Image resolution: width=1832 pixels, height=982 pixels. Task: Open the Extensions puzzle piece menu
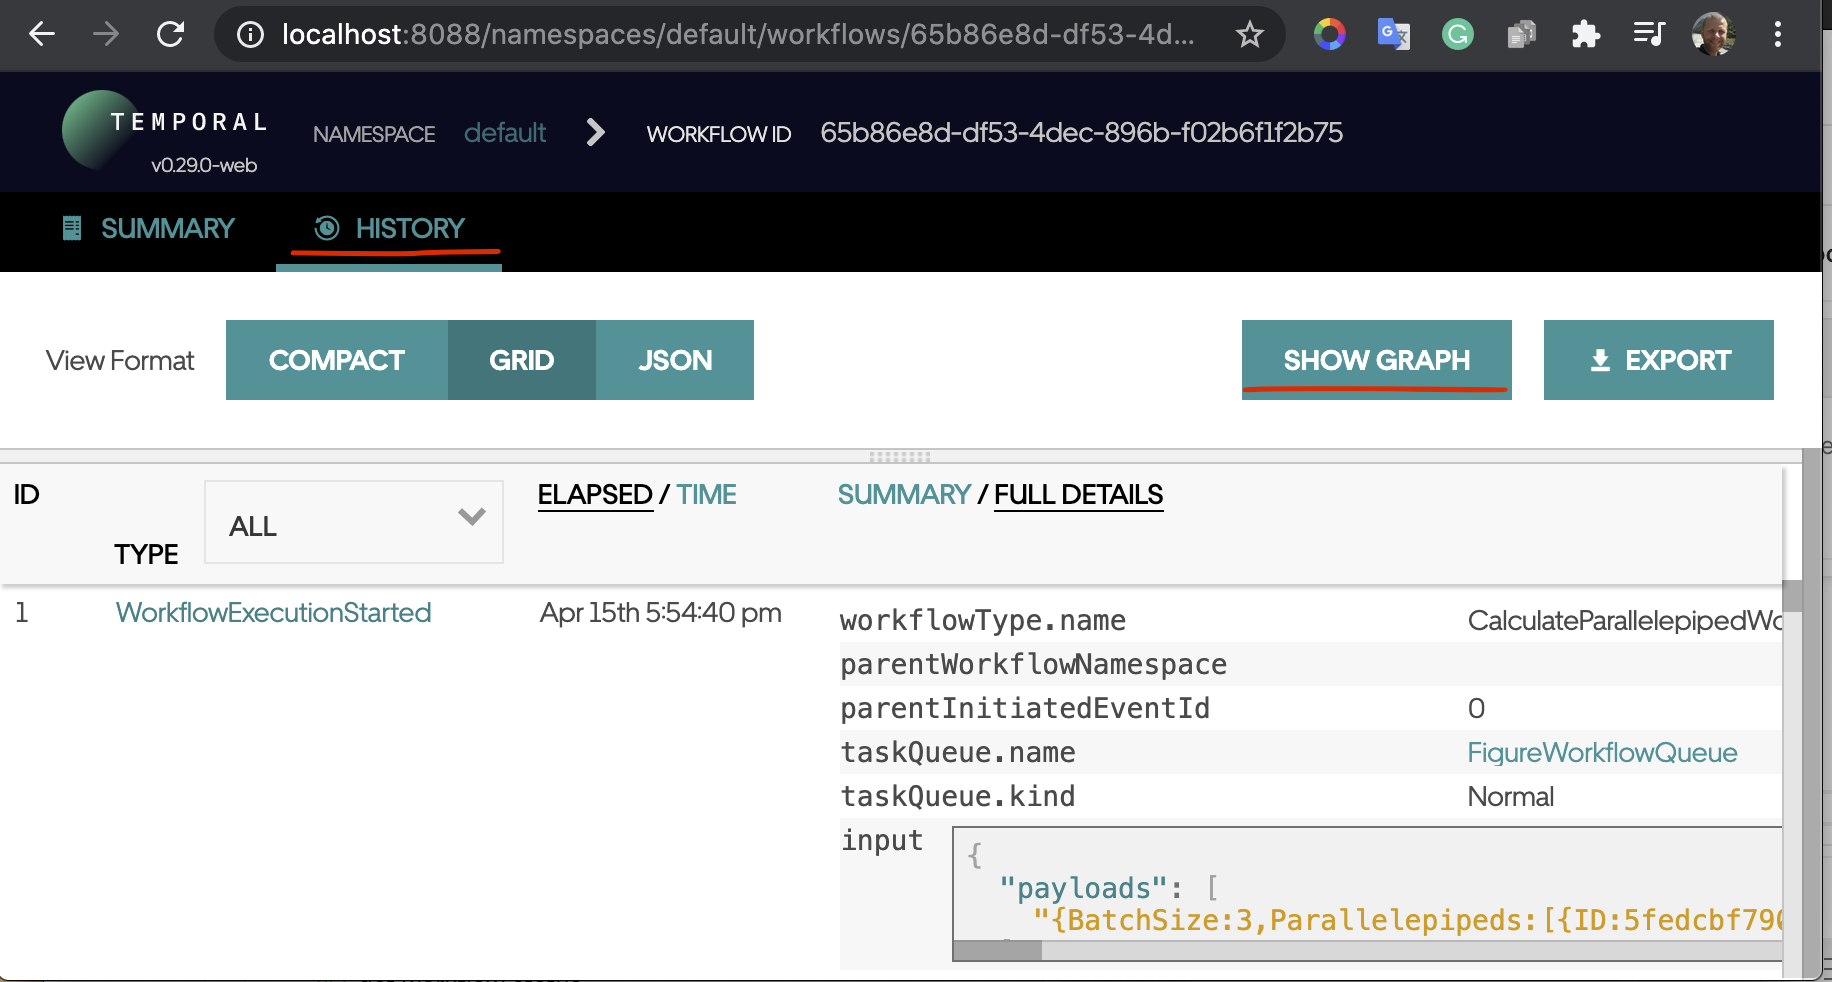(1585, 35)
